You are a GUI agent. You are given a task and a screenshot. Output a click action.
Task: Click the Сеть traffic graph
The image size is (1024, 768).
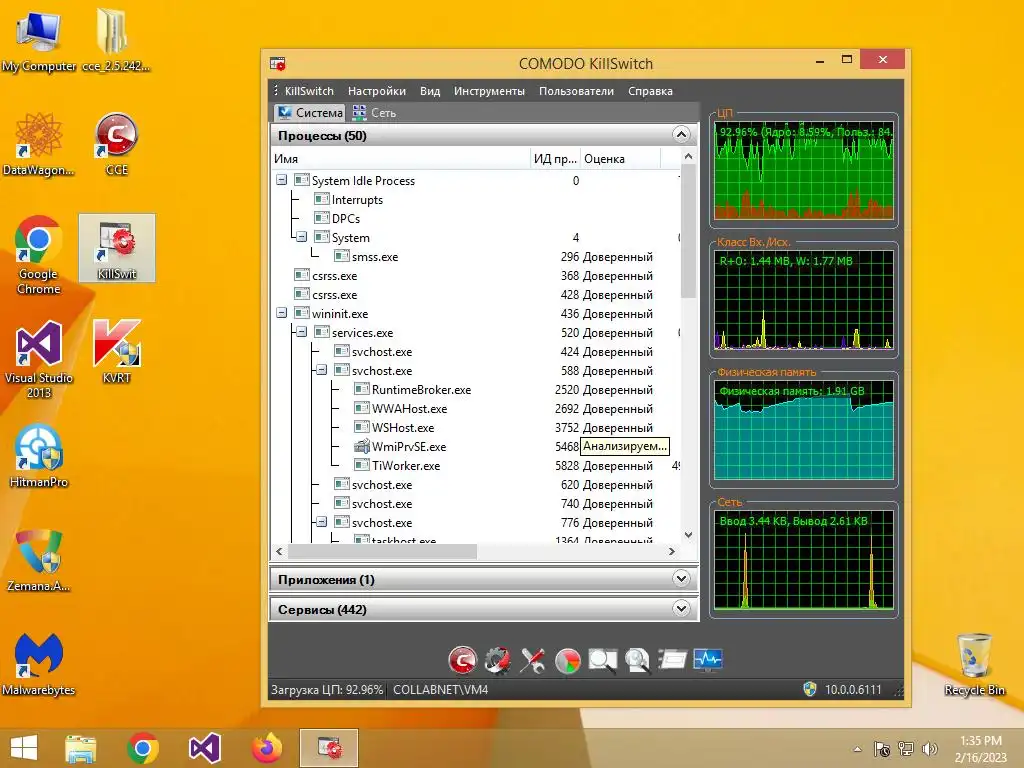[803, 560]
